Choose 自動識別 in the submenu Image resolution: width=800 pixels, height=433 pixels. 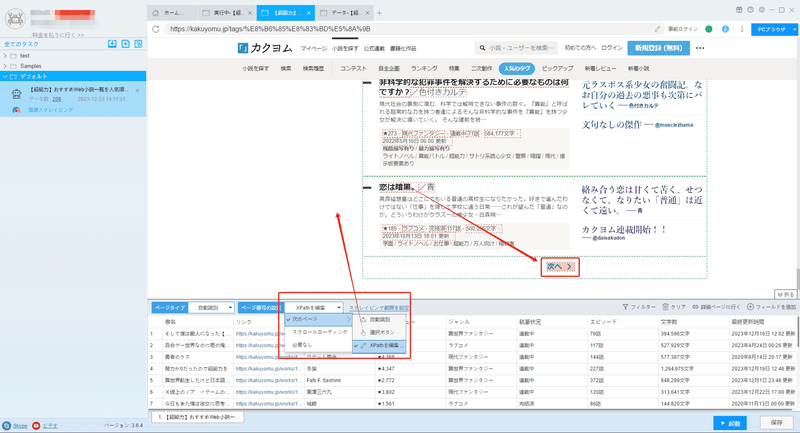tap(380, 320)
